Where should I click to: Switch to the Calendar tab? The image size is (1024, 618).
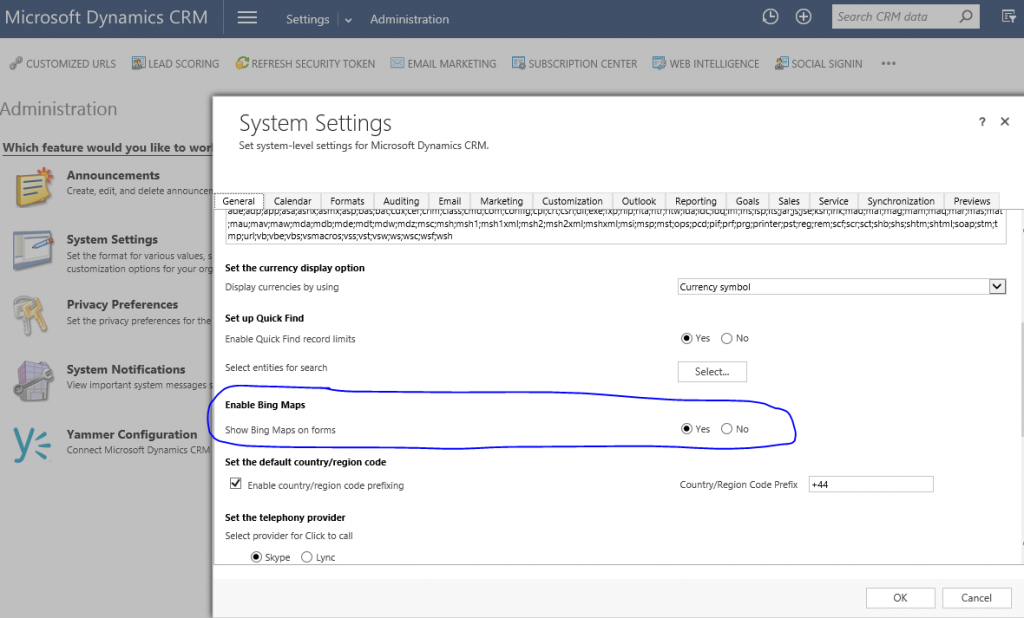[292, 200]
